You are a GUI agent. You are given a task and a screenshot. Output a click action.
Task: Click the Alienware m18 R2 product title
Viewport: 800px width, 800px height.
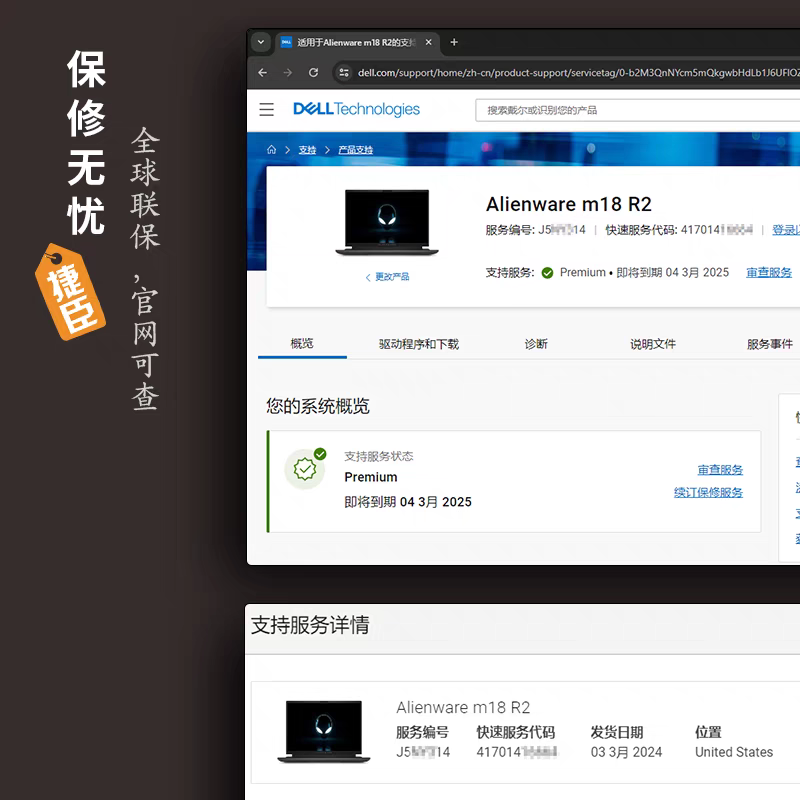pyautogui.click(x=569, y=204)
